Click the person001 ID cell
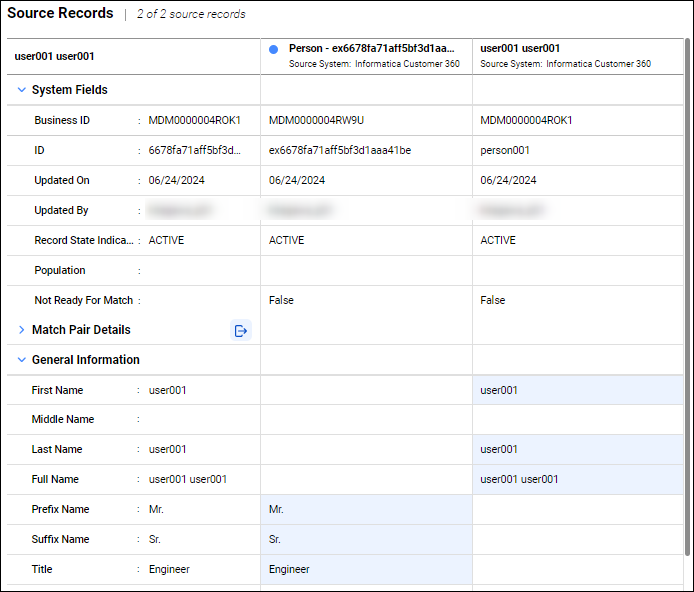The image size is (694, 592). (x=505, y=150)
